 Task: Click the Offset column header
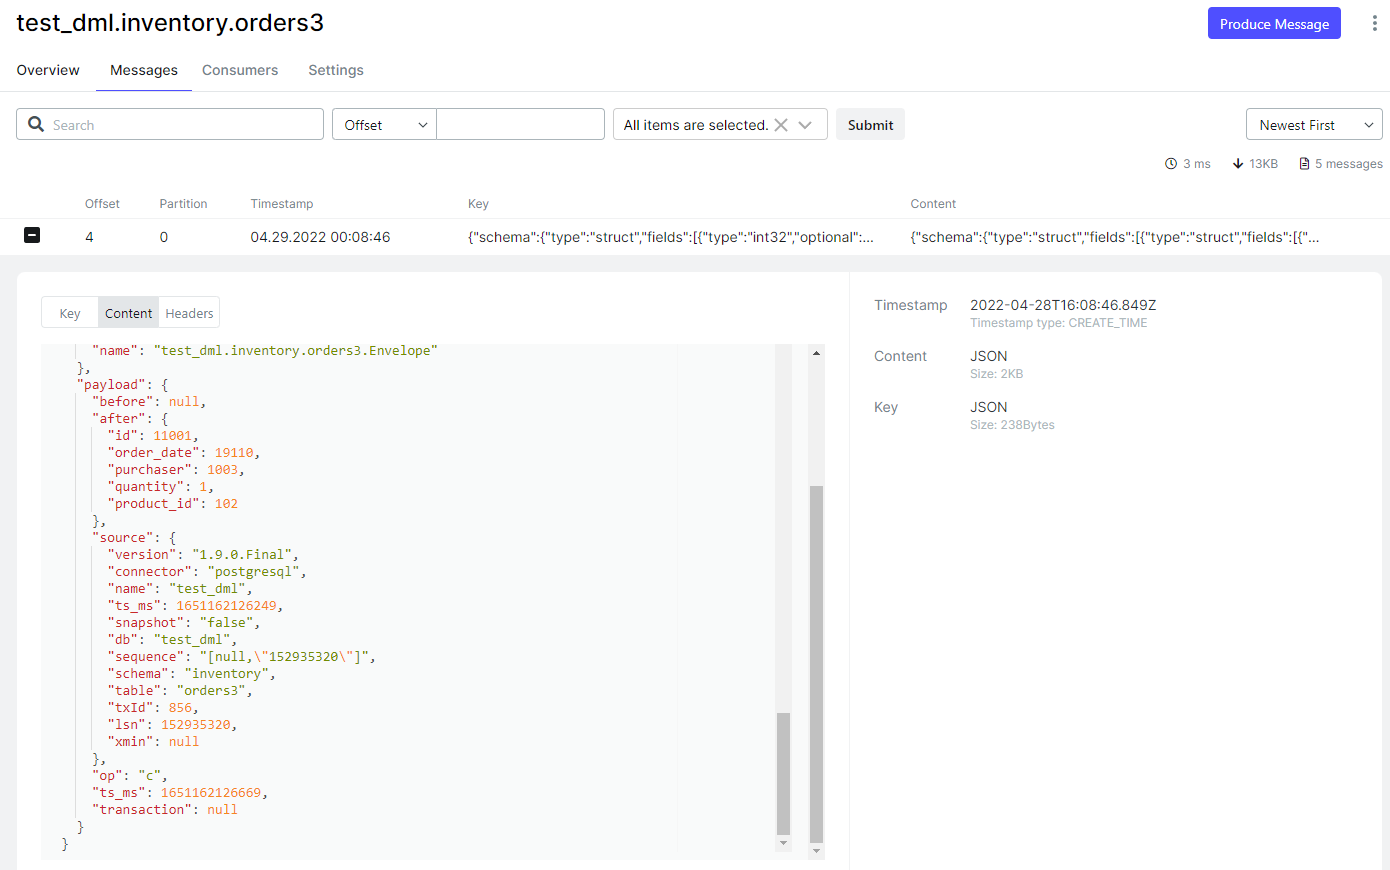[x=102, y=203]
